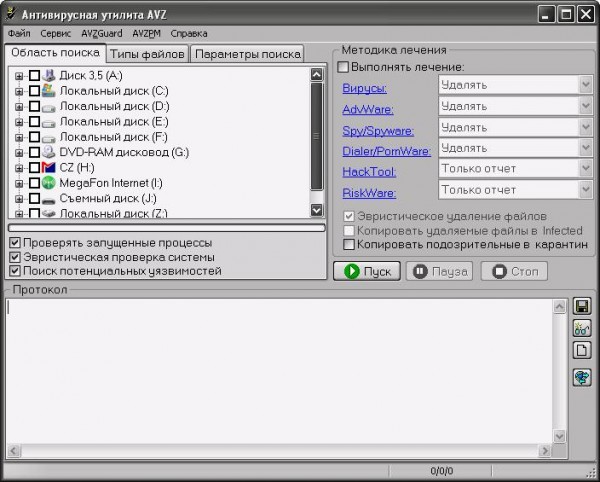
Task: Toggle Эвристическая проверка системы checkbox
Action: [x=15, y=257]
